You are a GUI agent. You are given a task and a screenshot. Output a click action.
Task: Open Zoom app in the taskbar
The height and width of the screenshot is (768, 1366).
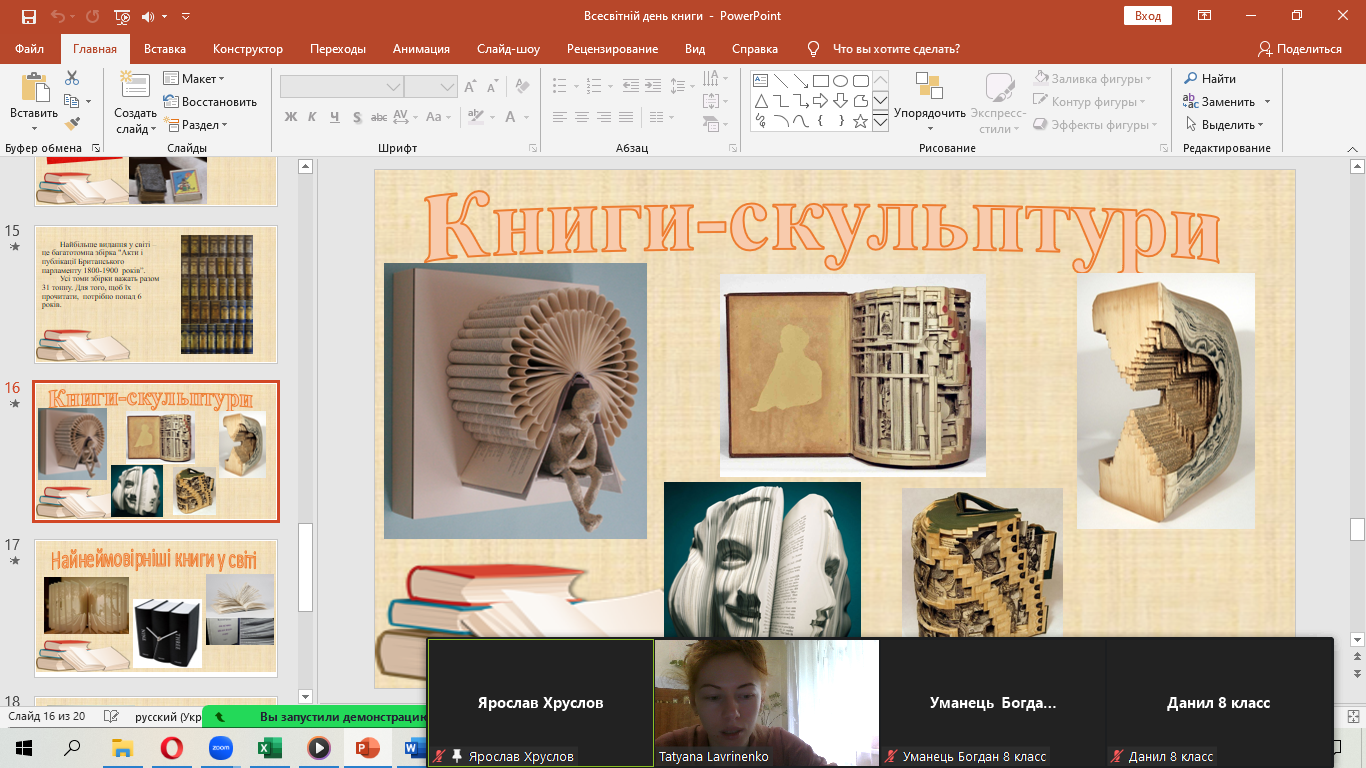(221, 747)
